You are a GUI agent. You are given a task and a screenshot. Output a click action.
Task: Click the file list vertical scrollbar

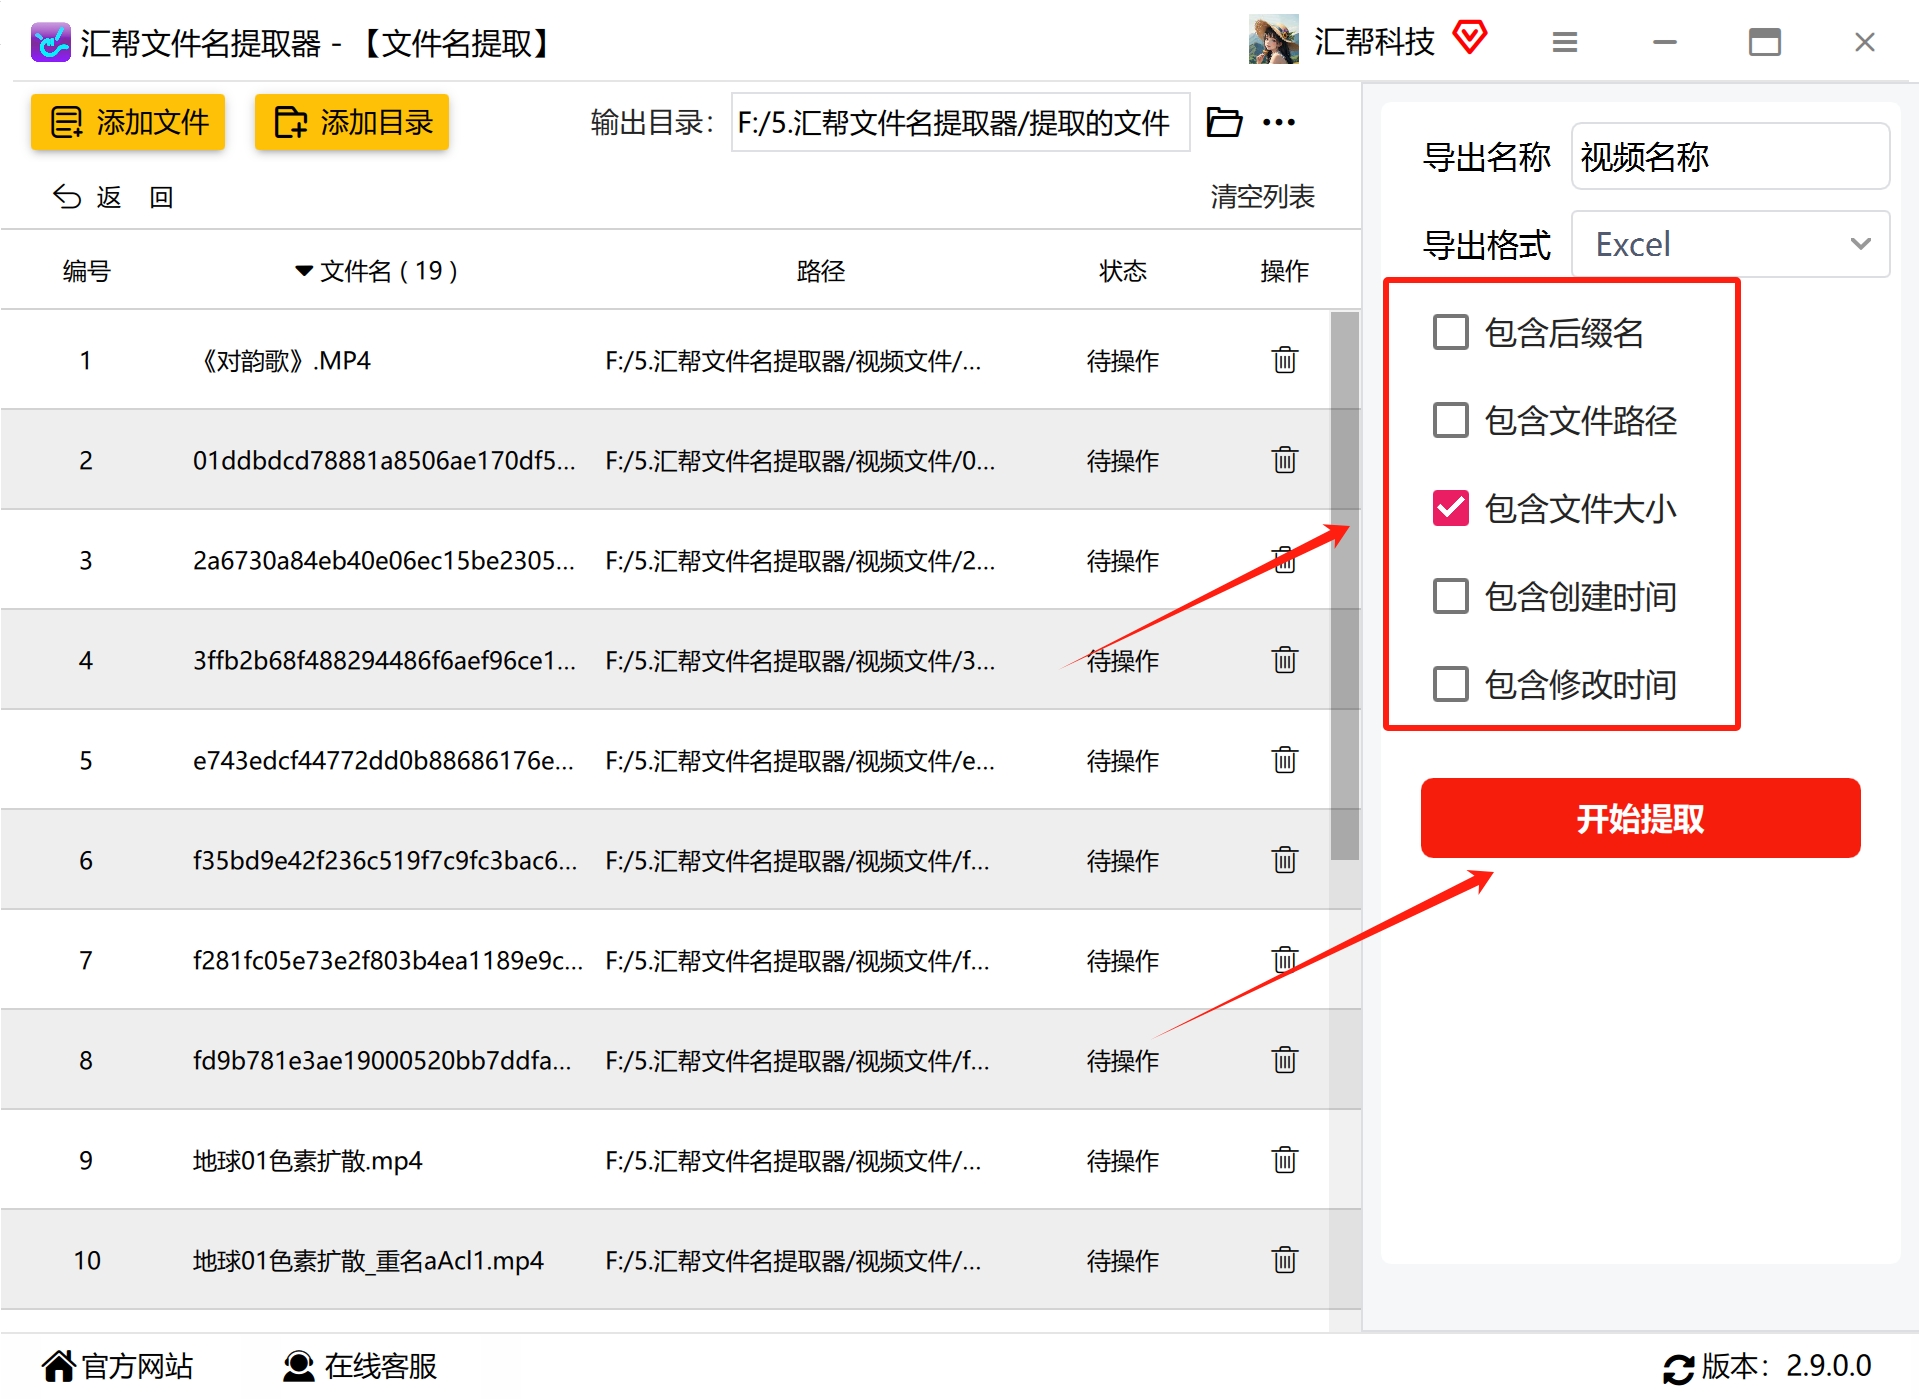(x=1345, y=585)
